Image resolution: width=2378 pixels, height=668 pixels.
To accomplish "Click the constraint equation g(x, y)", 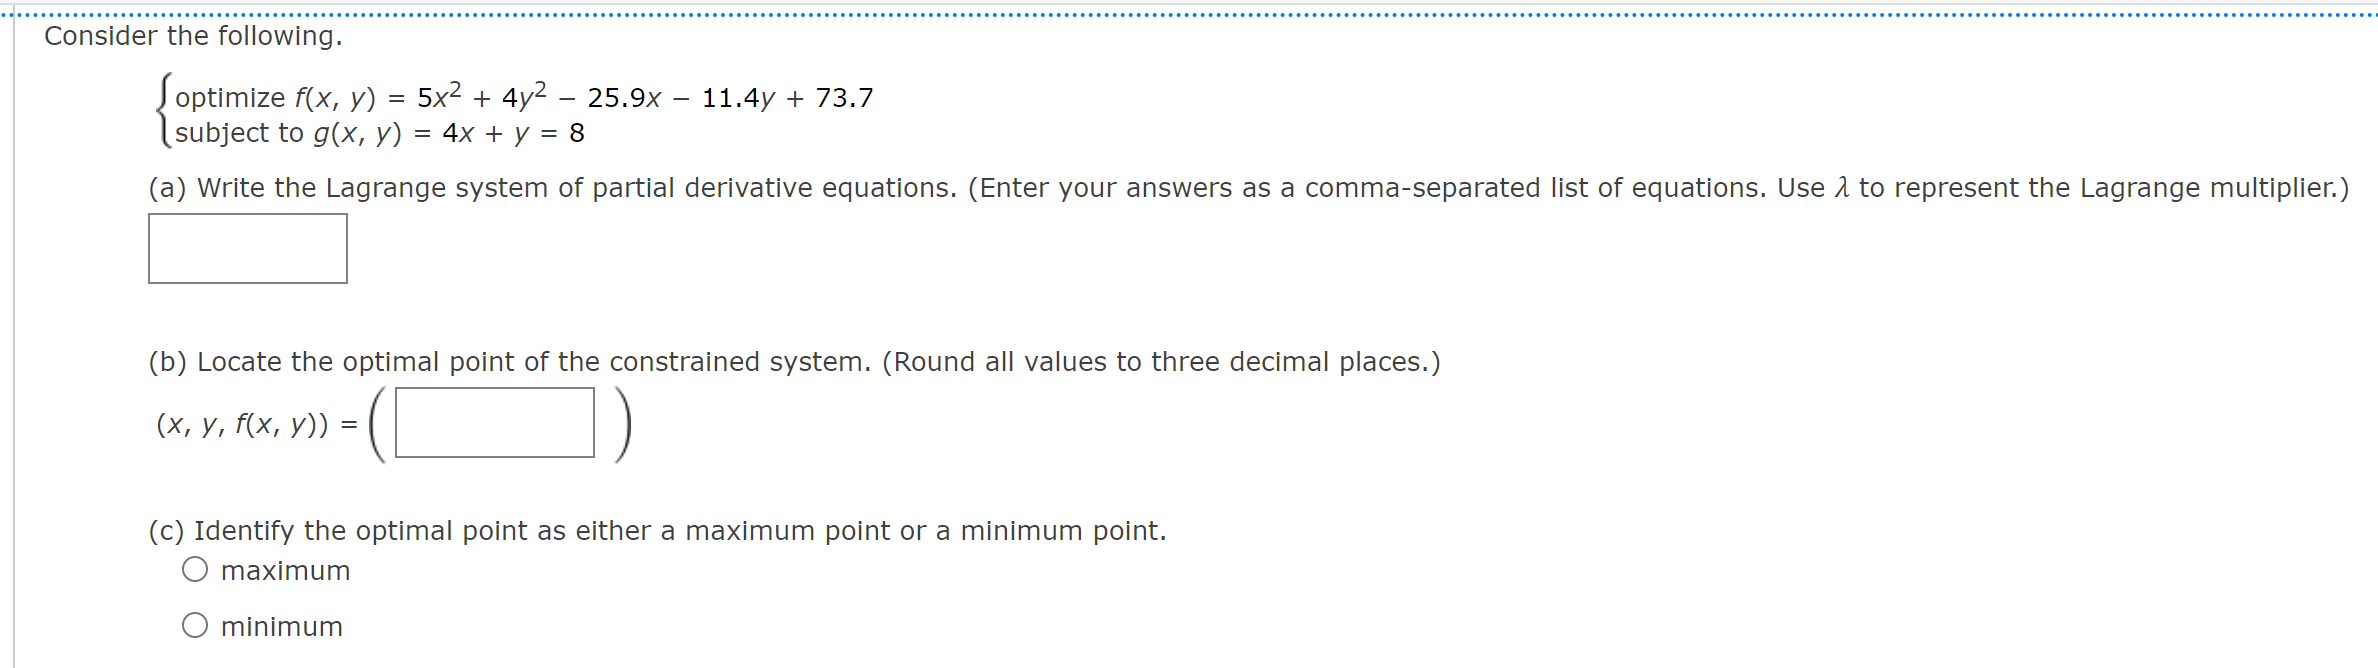I will click(380, 132).
